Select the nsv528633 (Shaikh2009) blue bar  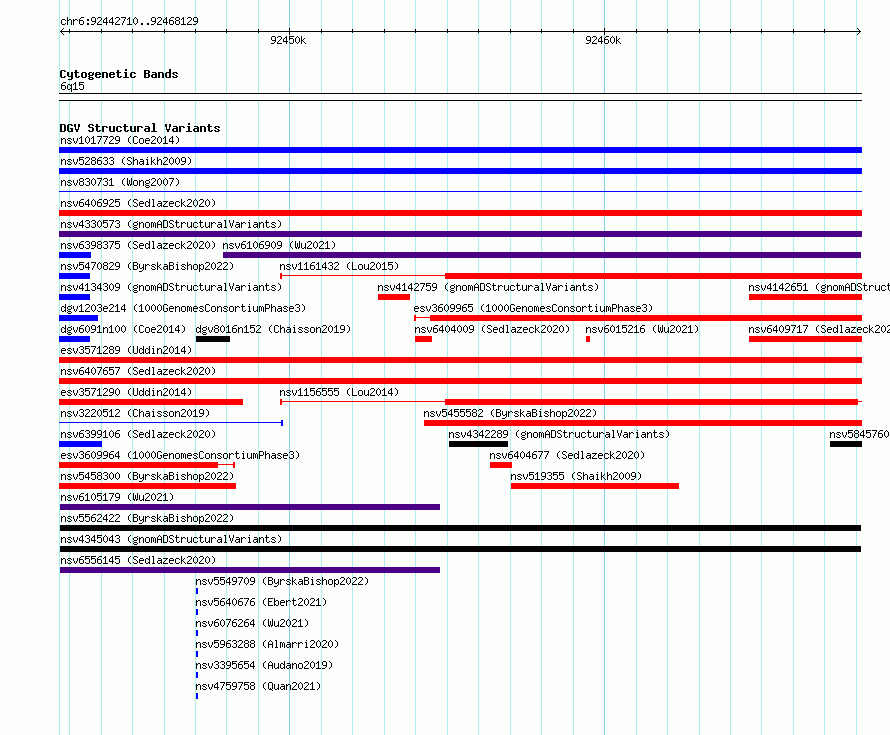[460, 171]
